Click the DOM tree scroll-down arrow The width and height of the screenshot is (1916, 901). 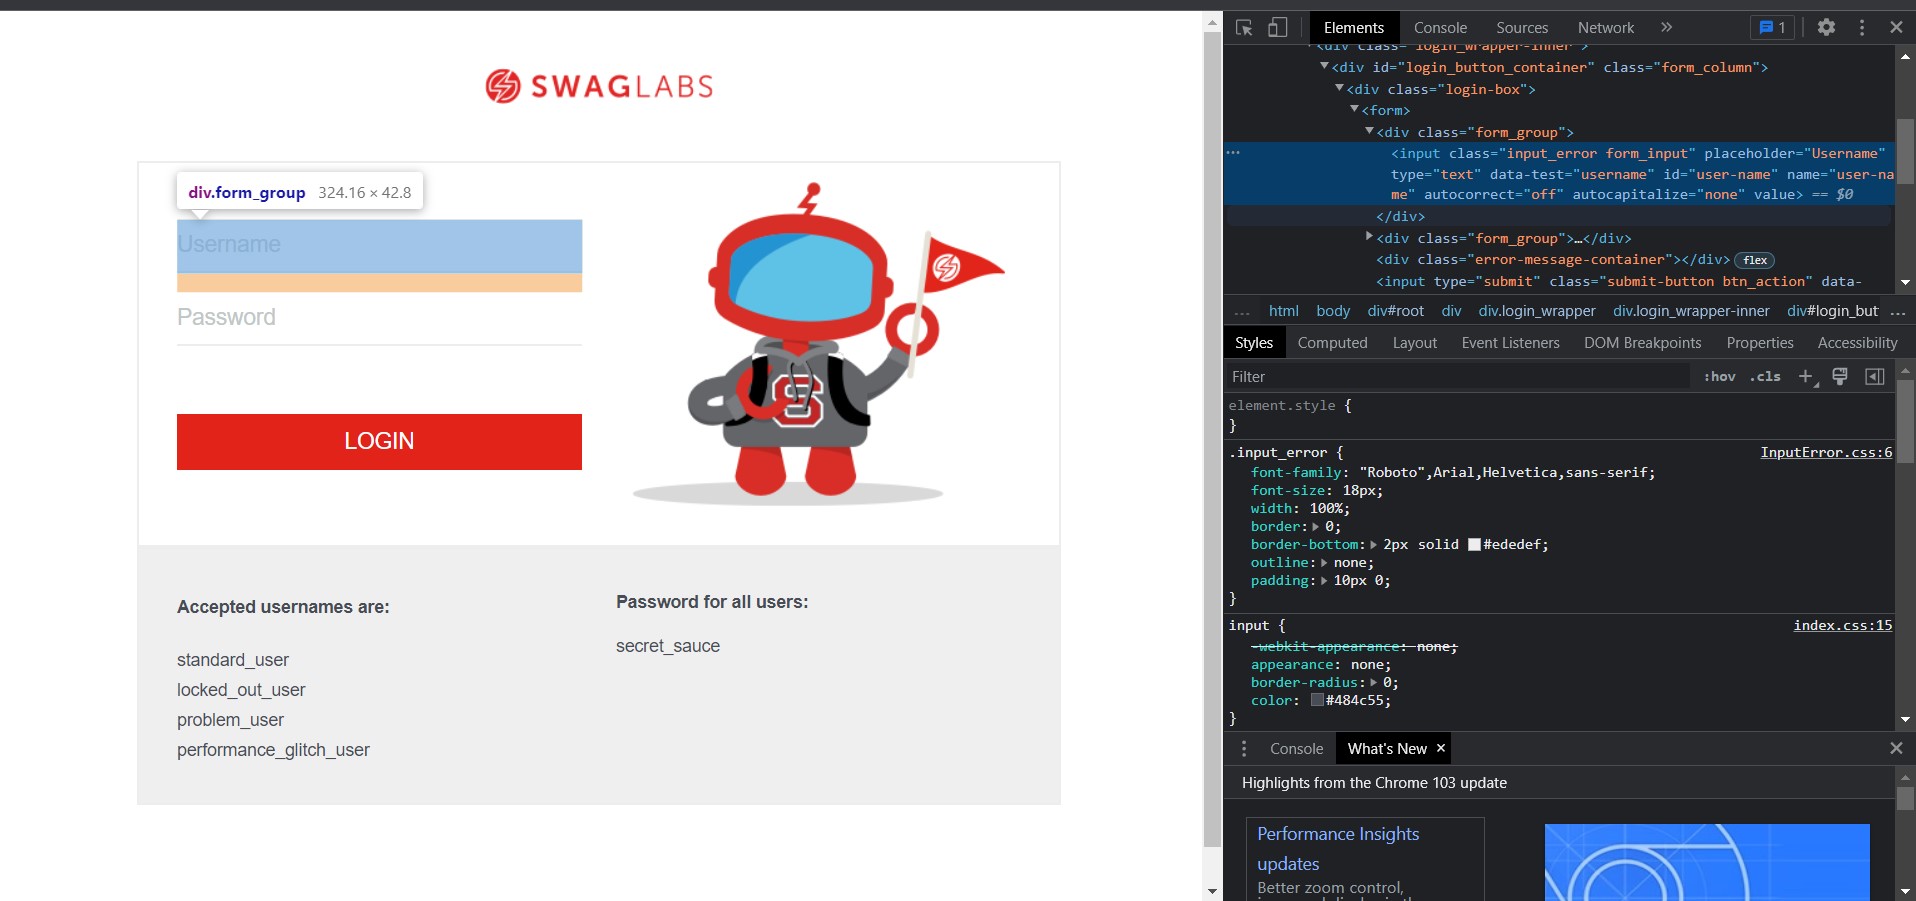1905,283
